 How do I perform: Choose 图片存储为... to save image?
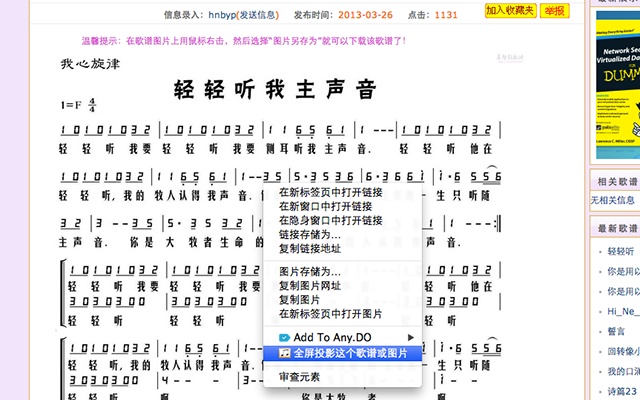309,272
